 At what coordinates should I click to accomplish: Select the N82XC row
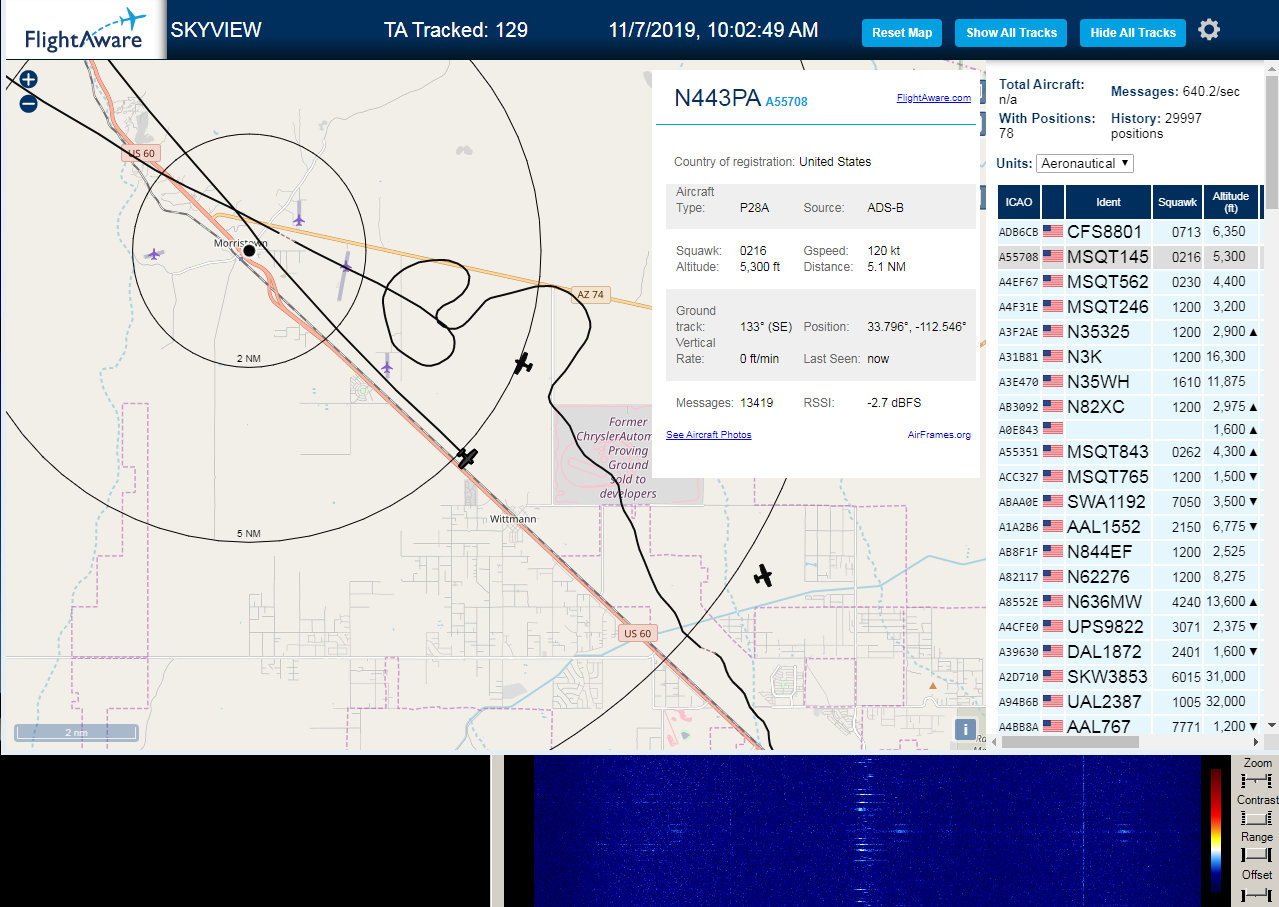click(x=1129, y=407)
